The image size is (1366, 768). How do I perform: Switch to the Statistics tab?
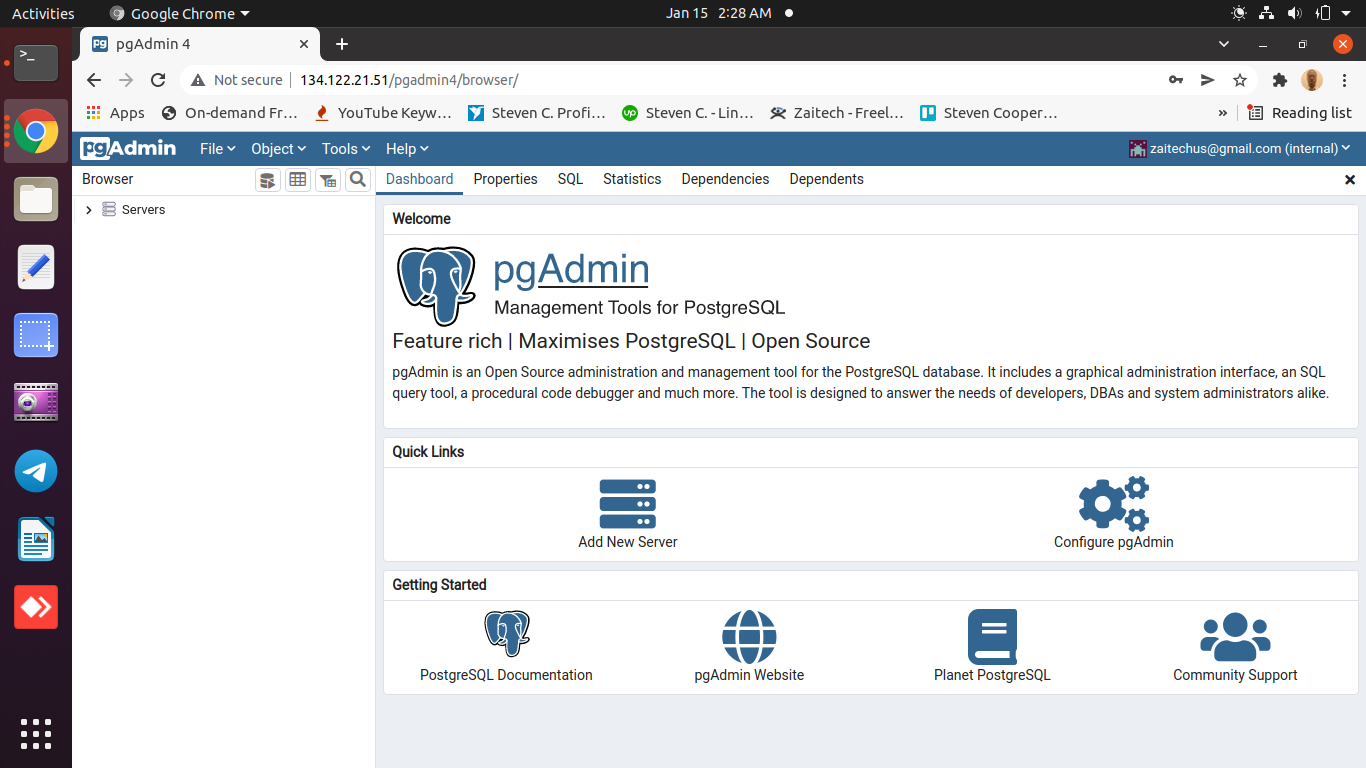(632, 179)
